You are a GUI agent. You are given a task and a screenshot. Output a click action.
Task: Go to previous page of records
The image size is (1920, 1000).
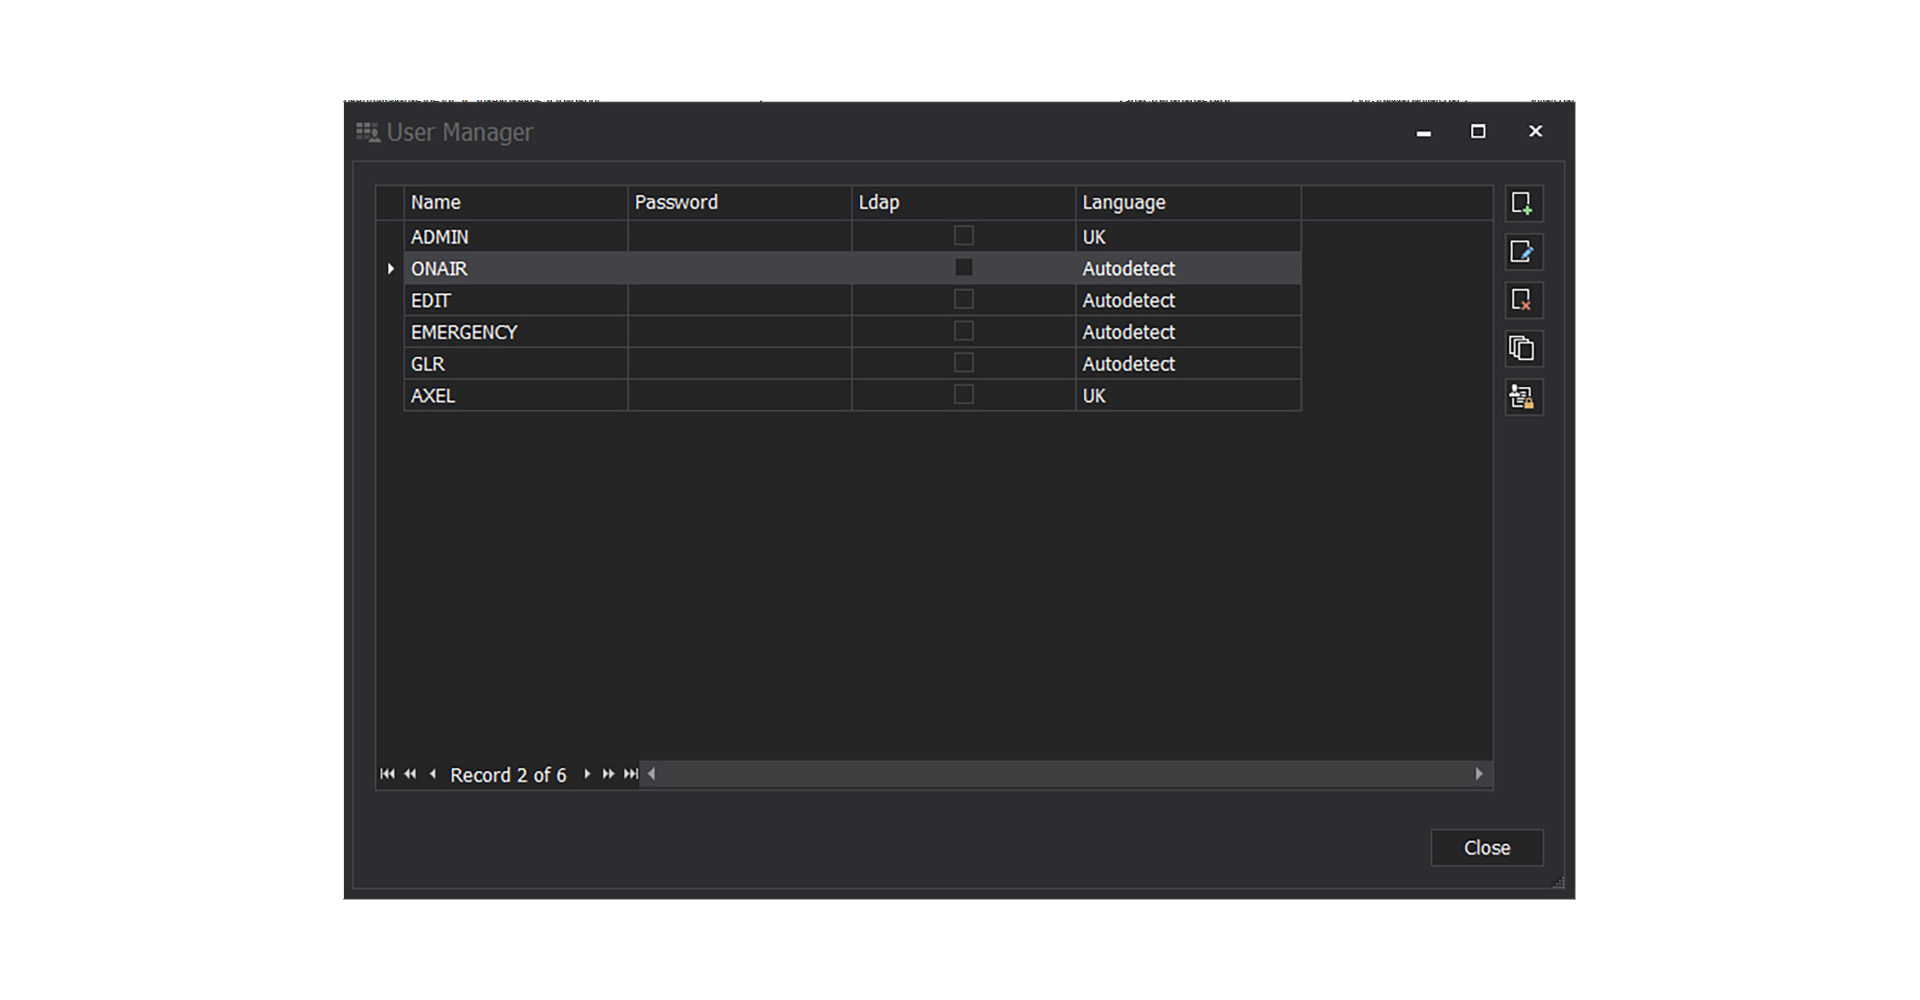[x=410, y=774]
